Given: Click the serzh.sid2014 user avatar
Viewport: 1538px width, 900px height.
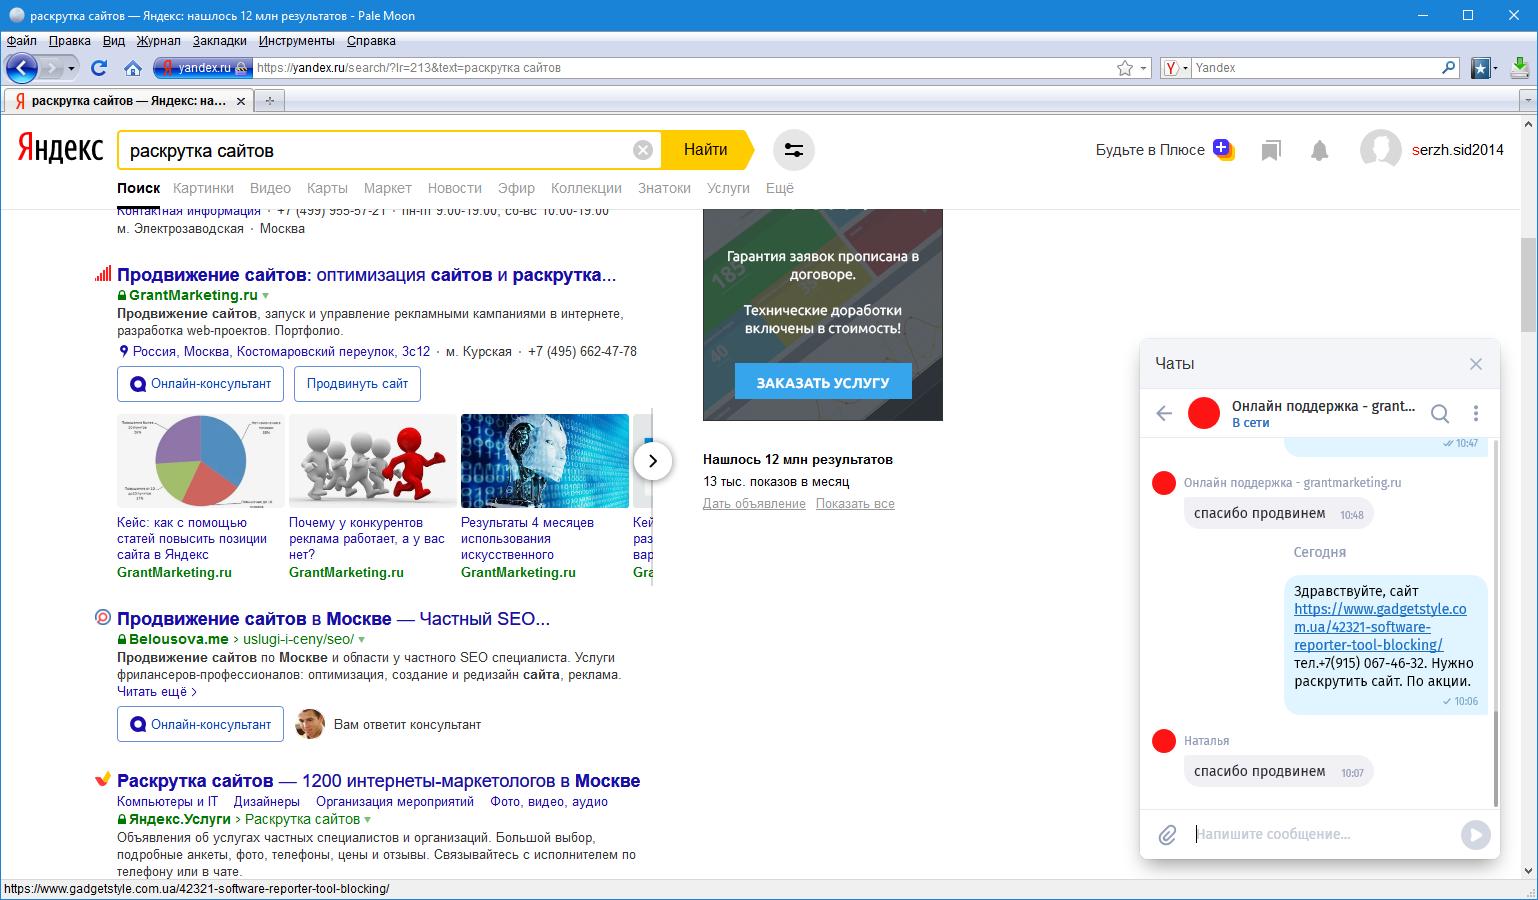Looking at the screenshot, I should (x=1380, y=150).
